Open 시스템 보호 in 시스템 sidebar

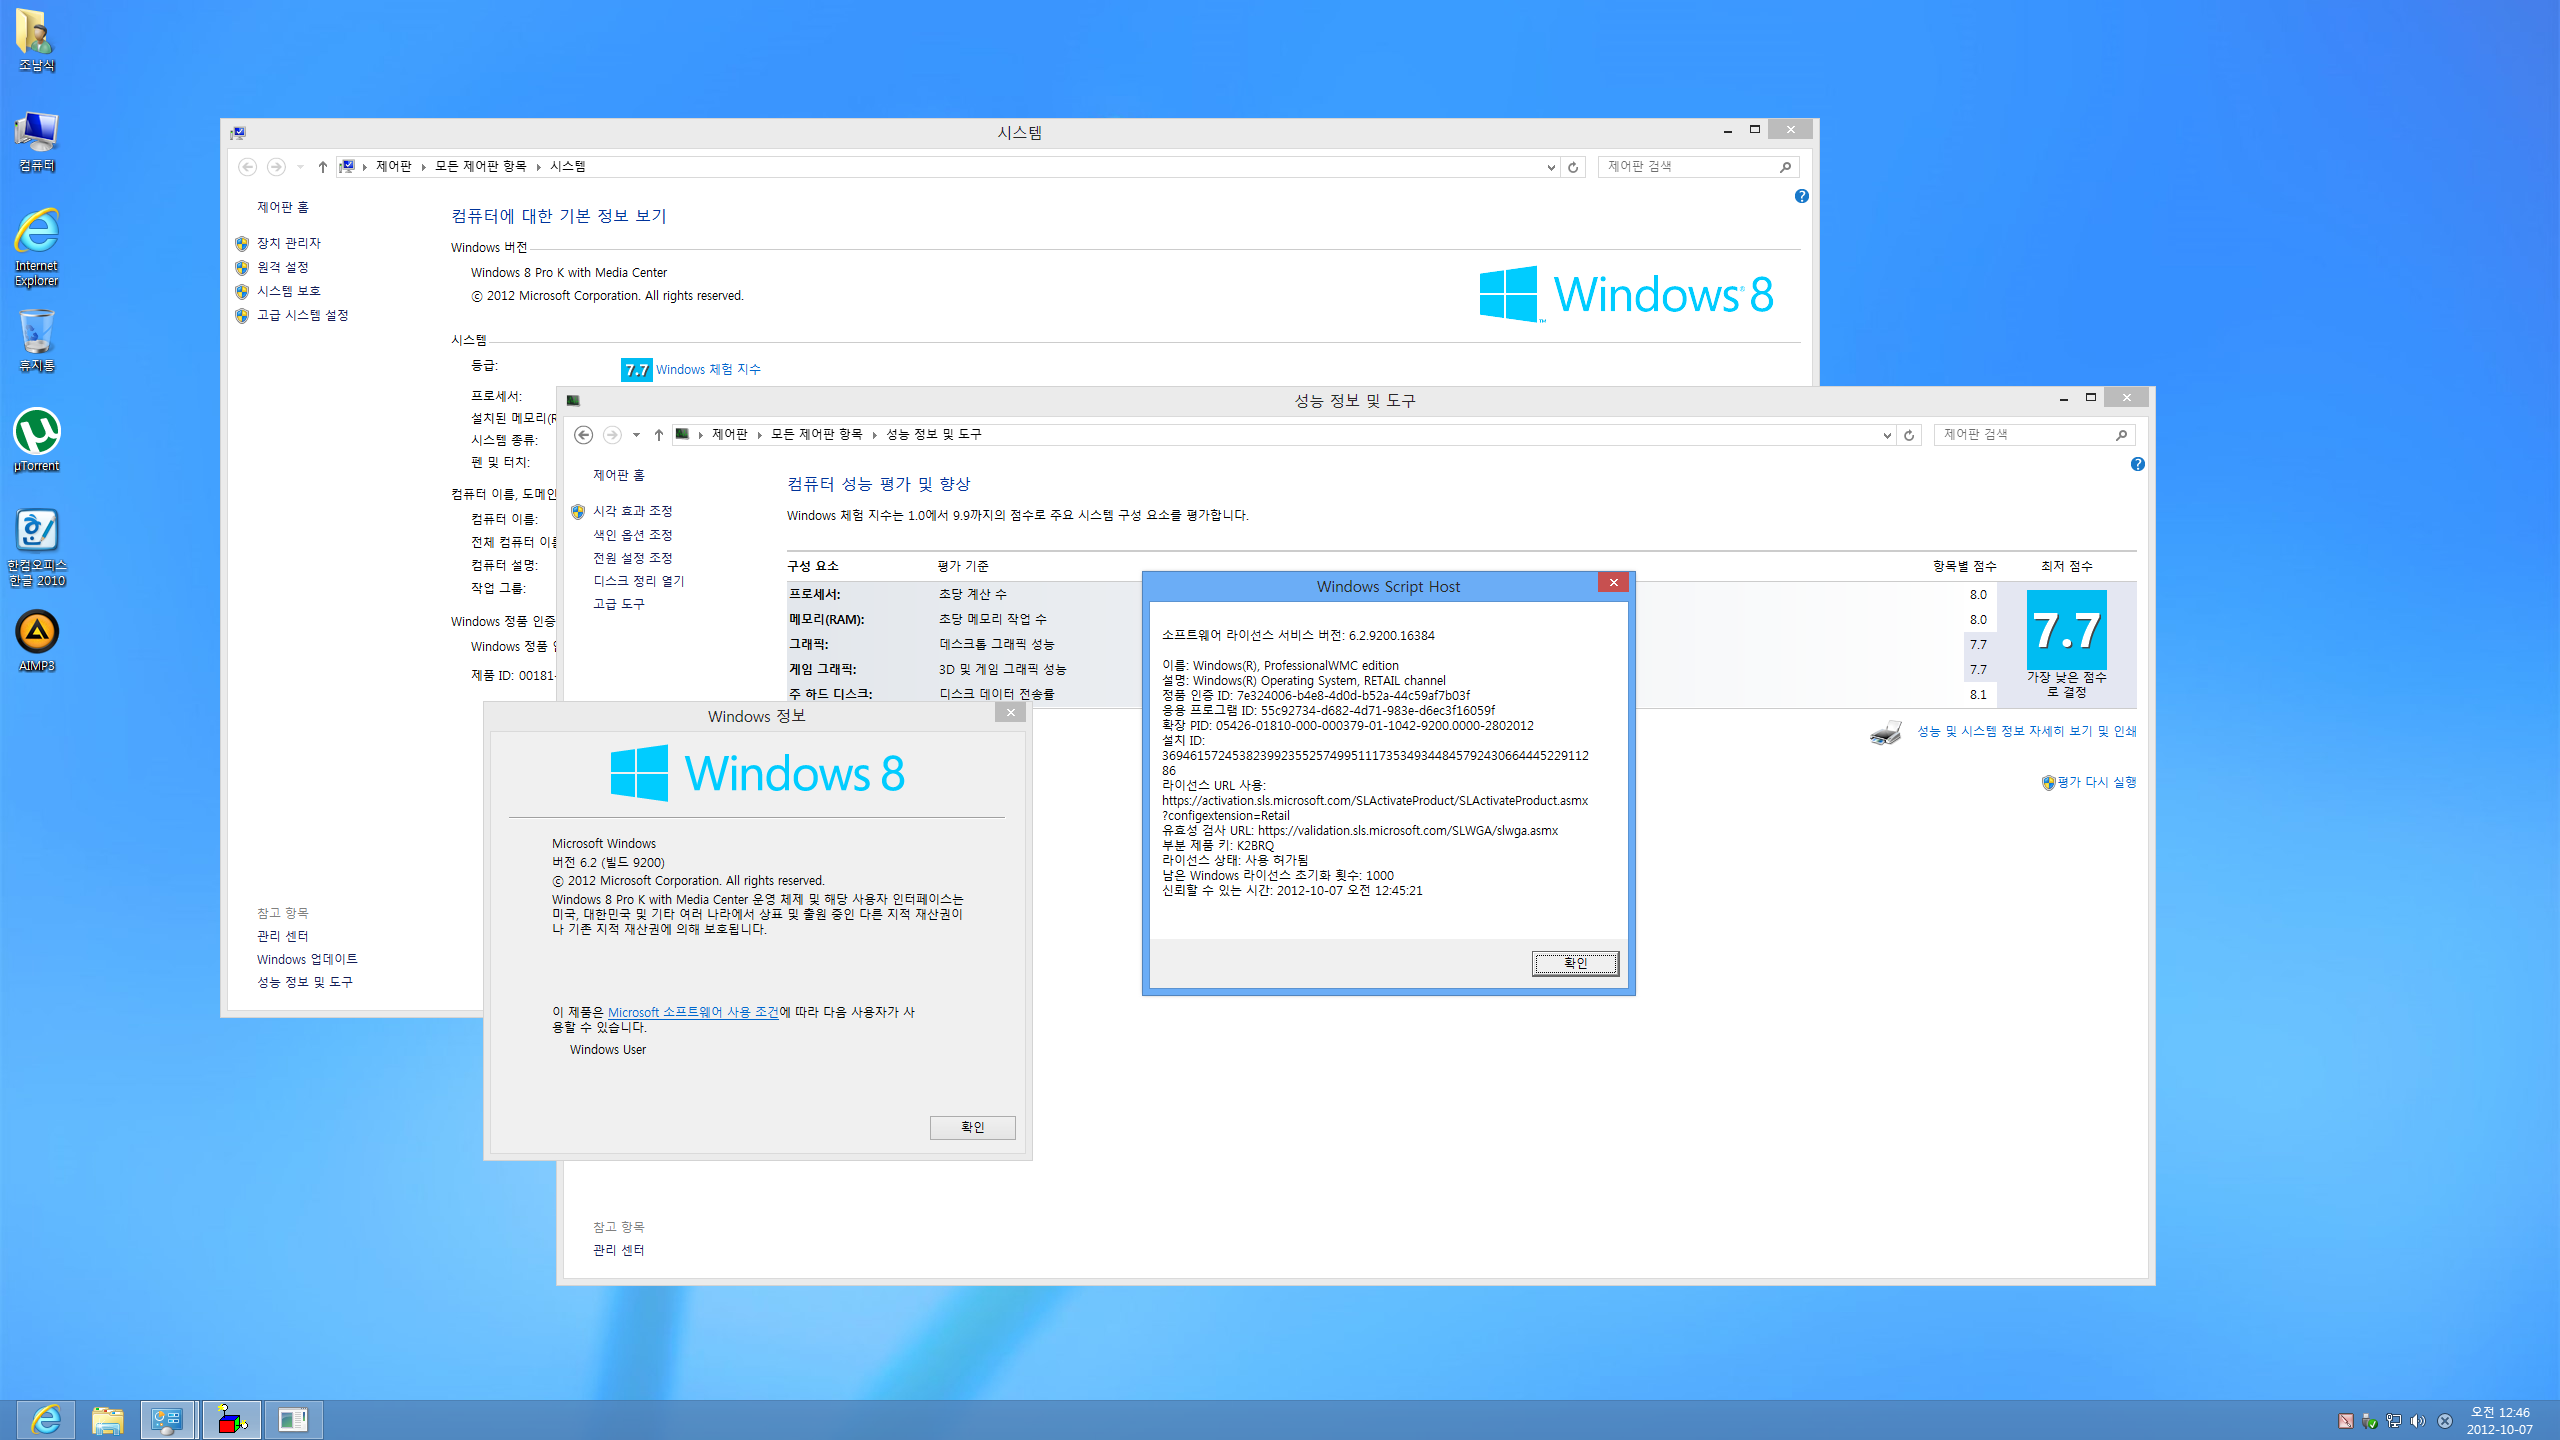[x=289, y=291]
